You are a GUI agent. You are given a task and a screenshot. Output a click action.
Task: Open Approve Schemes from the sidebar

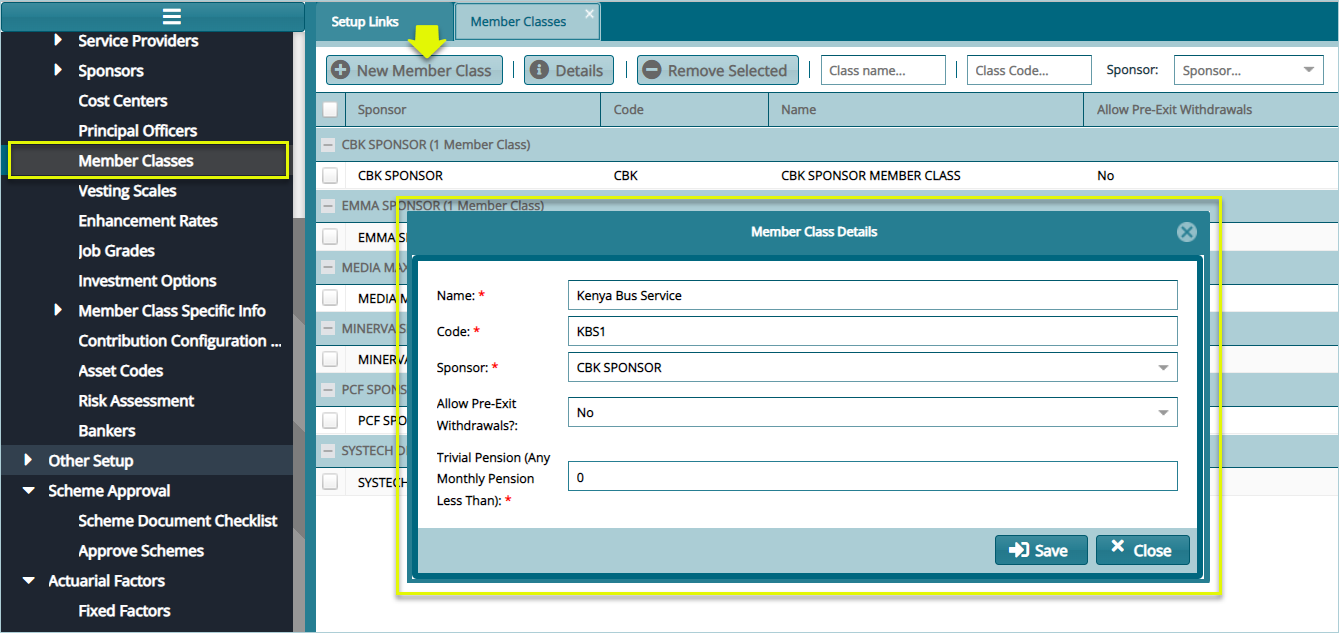pyautogui.click(x=141, y=551)
